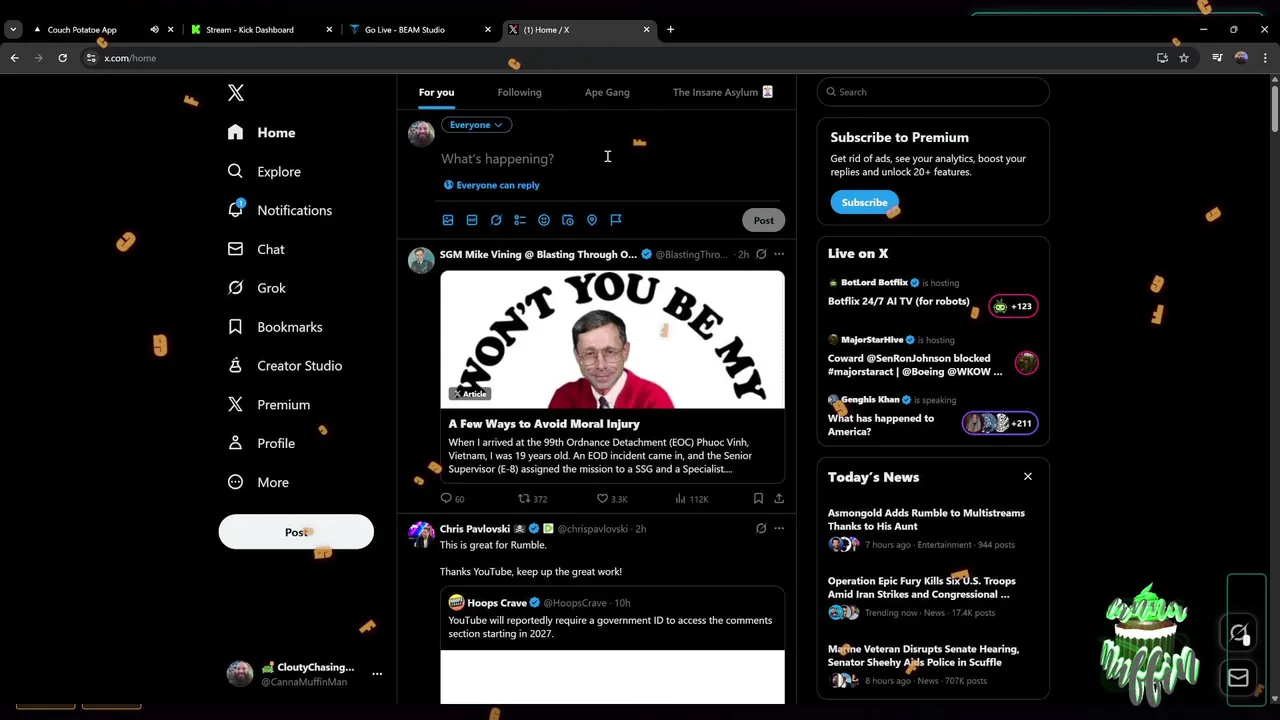Screen dimensions: 1280x720
Task: Switch to the Following tab
Action: point(519,92)
